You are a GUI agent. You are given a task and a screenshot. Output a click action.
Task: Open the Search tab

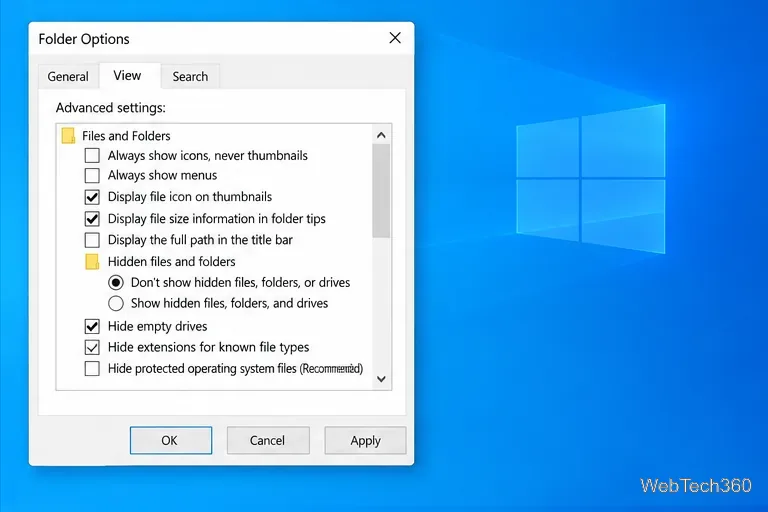pos(190,76)
